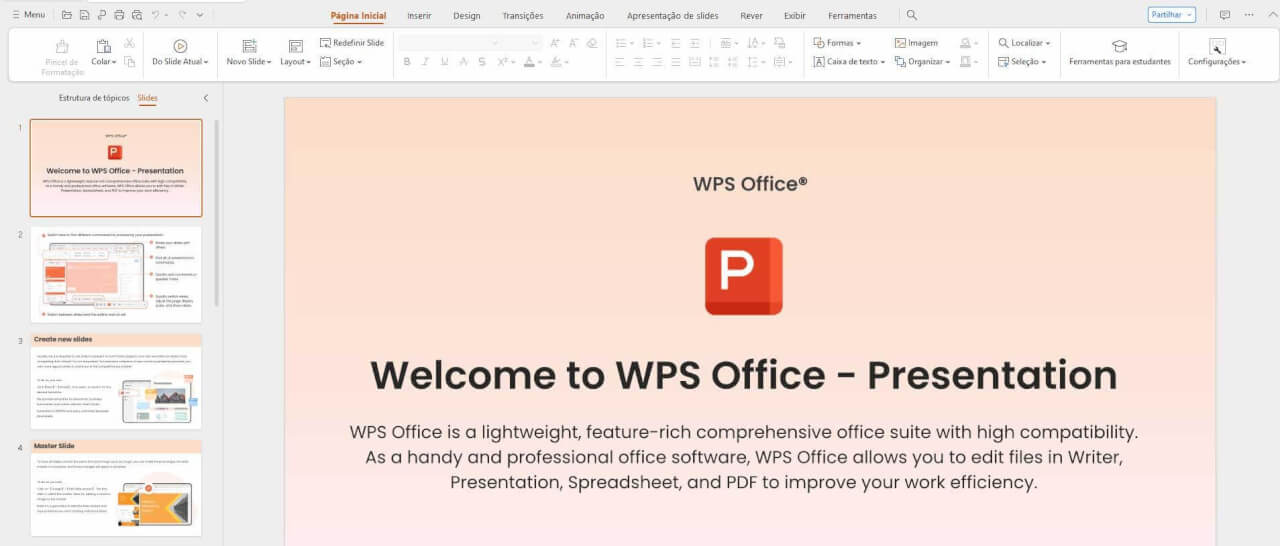This screenshot has height=546, width=1280.
Task: Open the Formas shapes dropdown
Action: (x=837, y=43)
